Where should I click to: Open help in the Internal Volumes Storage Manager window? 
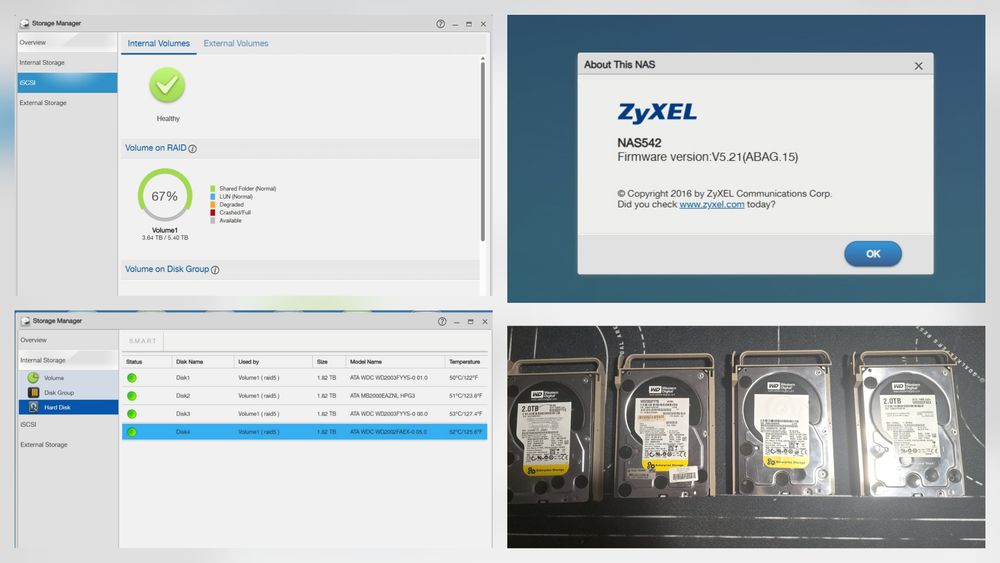[x=441, y=24]
